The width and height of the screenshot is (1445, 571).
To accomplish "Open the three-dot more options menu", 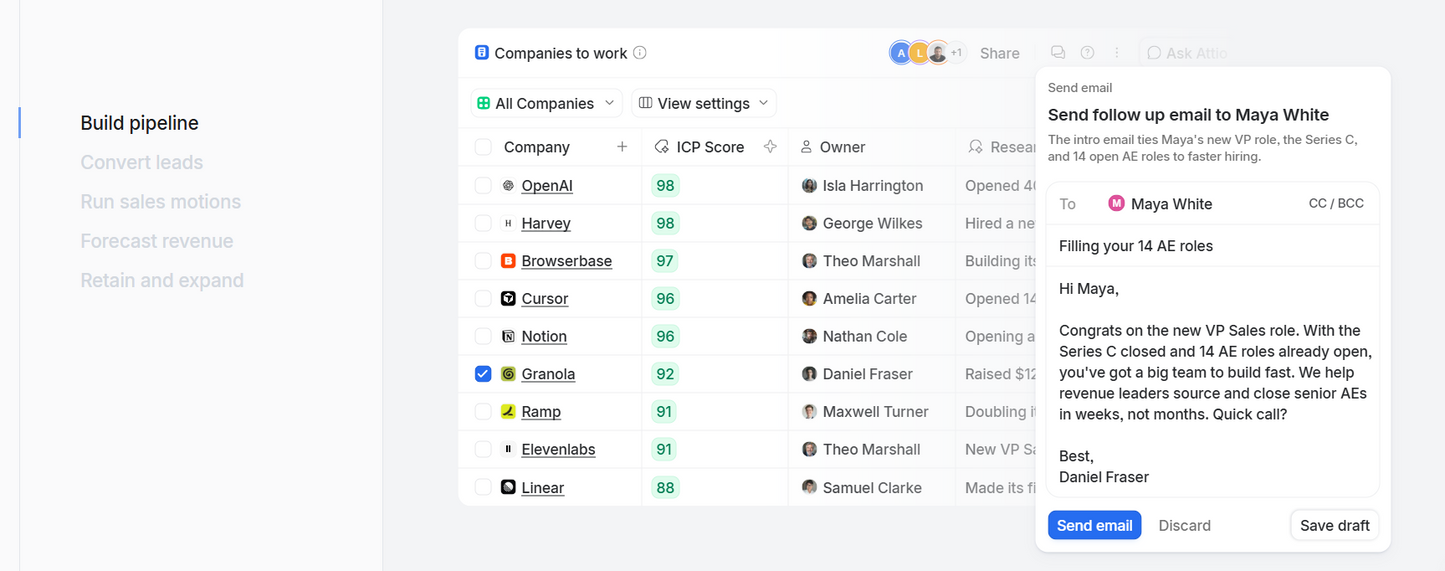I will click(x=1117, y=53).
